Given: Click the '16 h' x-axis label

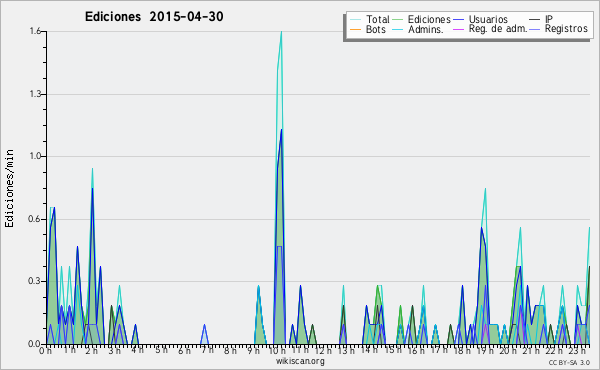Looking at the screenshot, I should pyautogui.click(x=416, y=351).
